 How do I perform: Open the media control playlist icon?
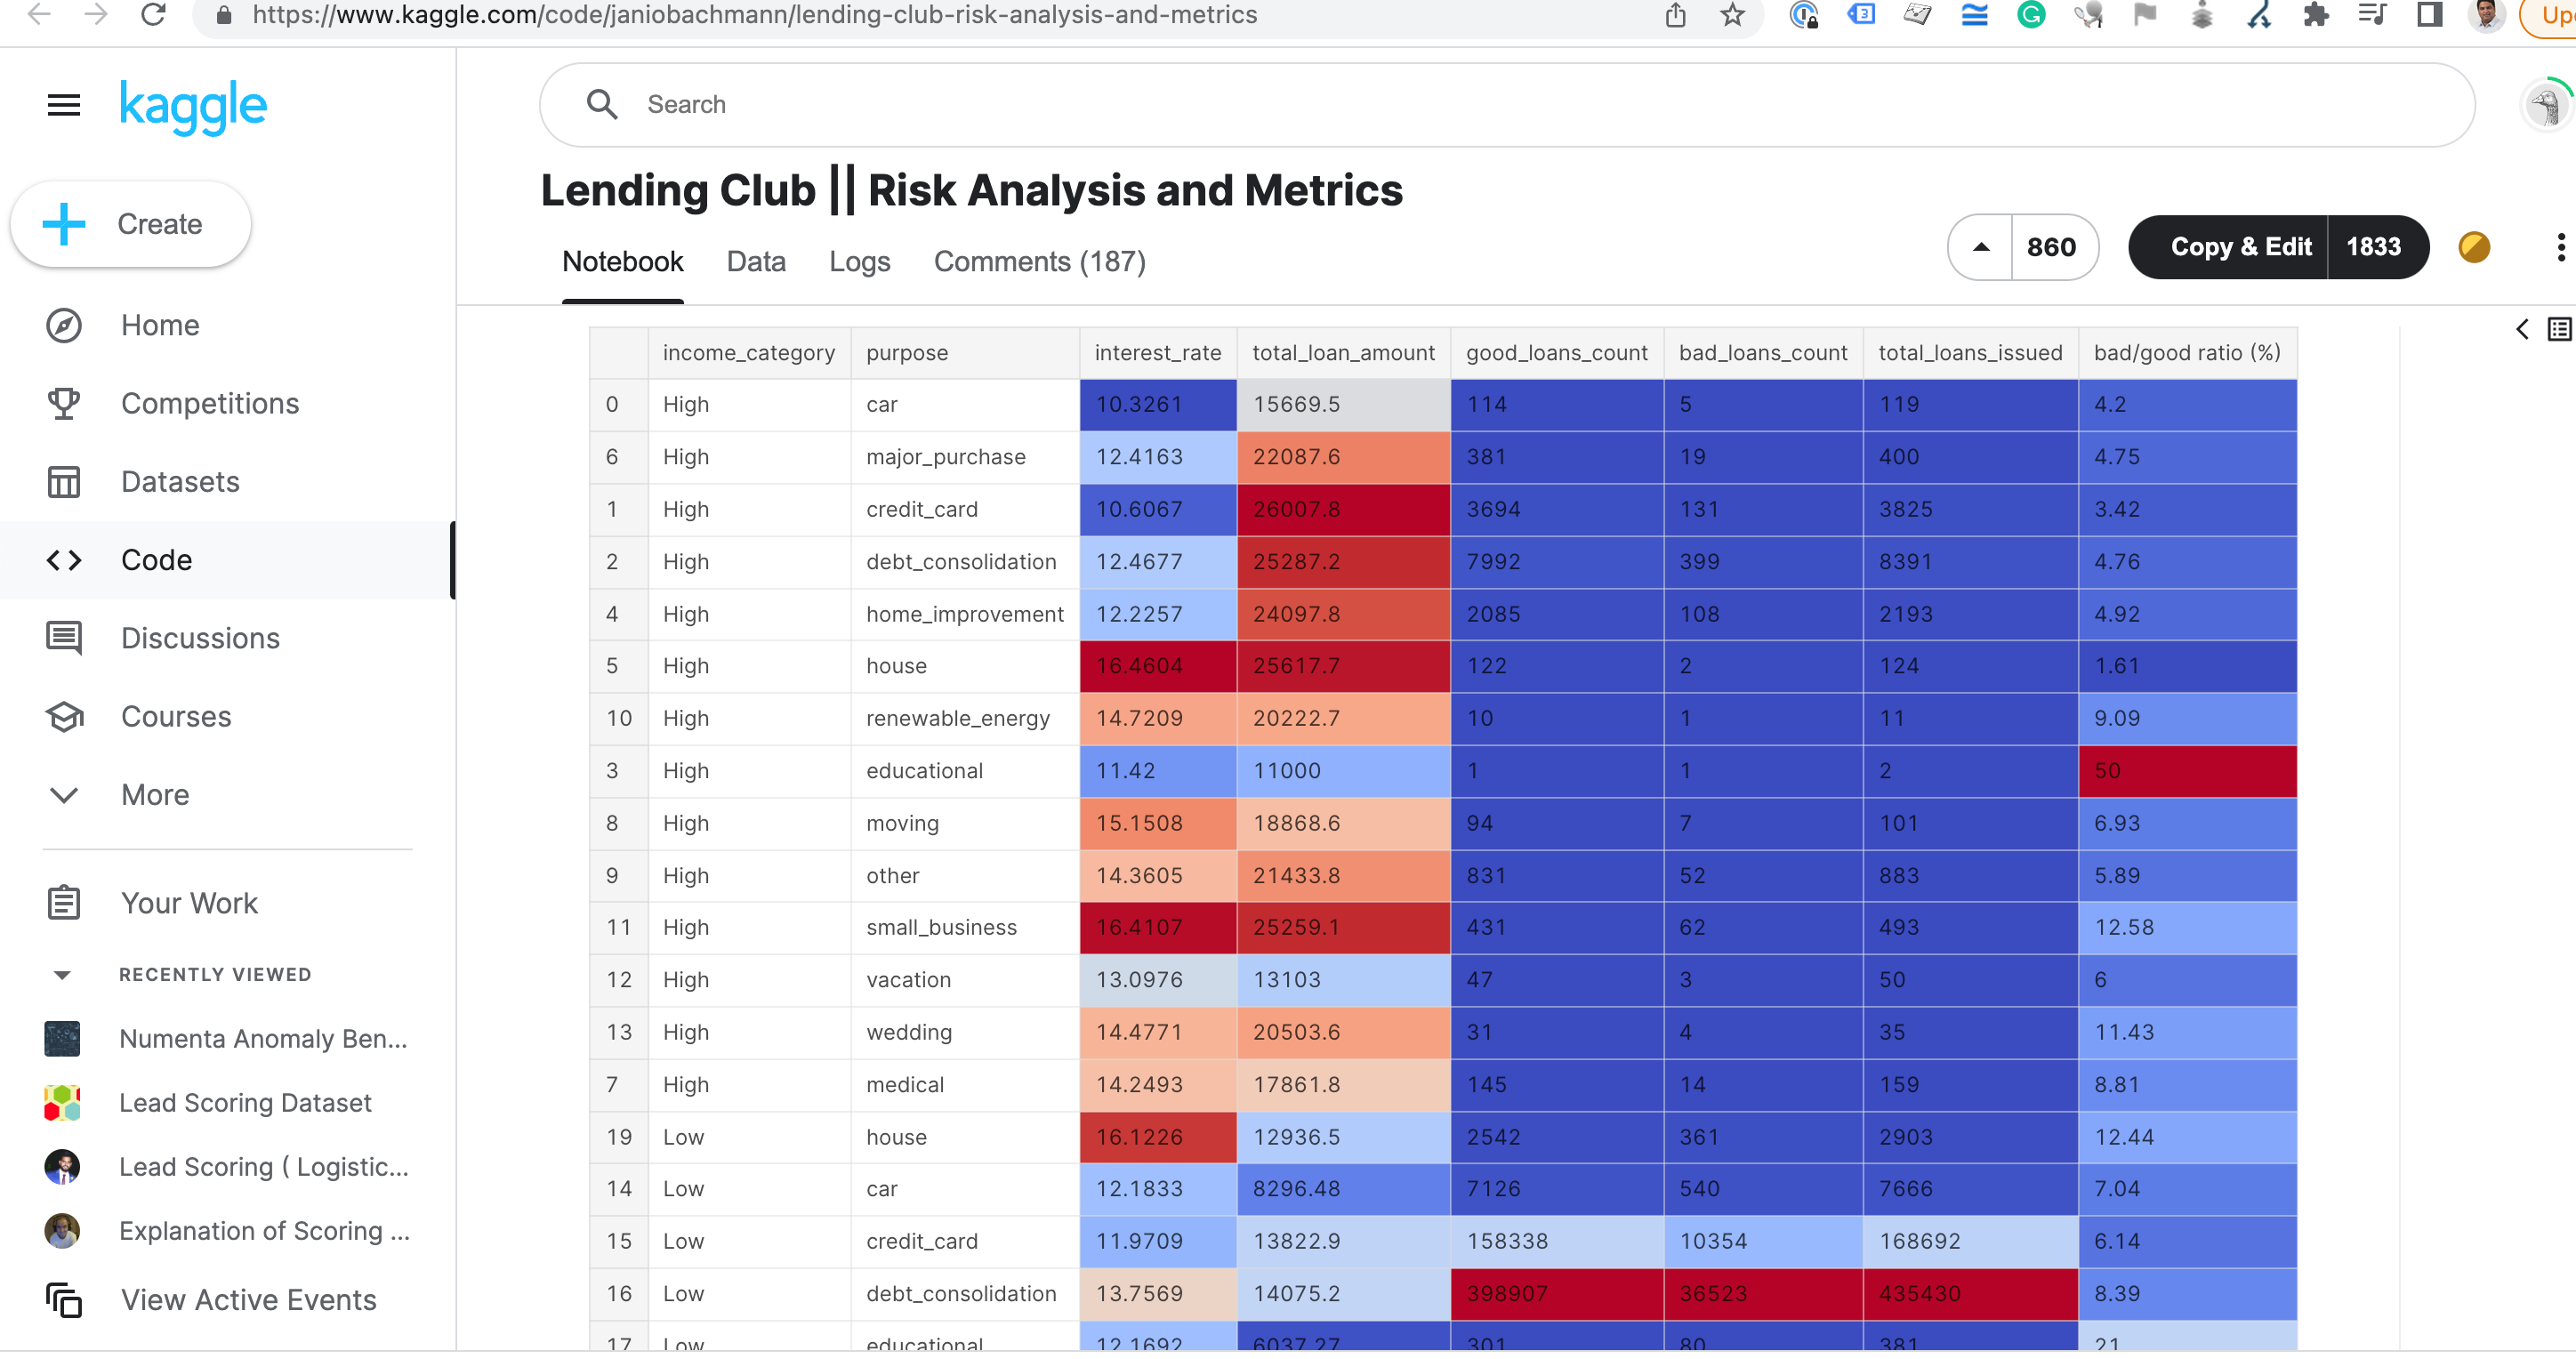coord(2372,15)
